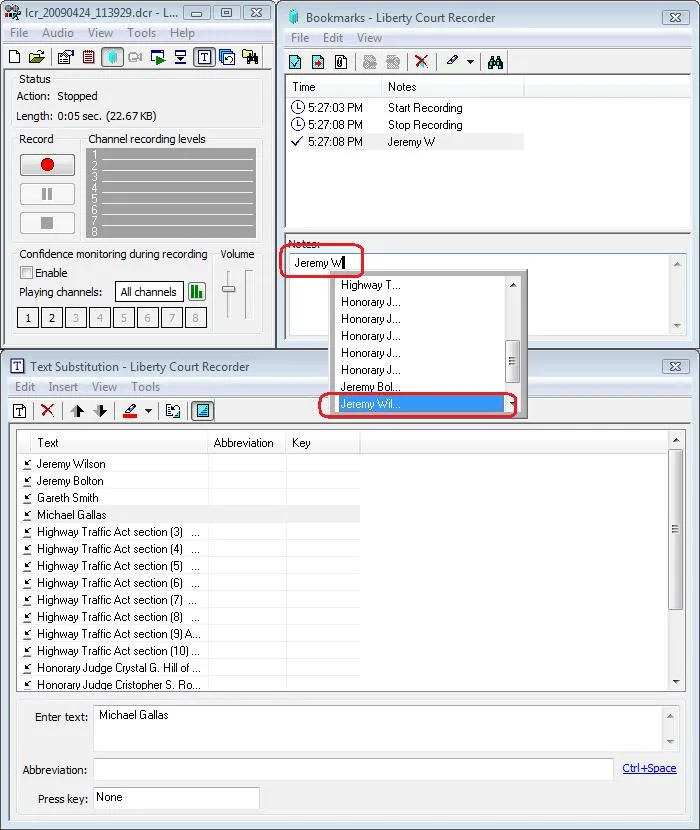Viewport: 700px width, 830px height.
Task: Toggle playing channel 1 button
Action: click(28, 318)
